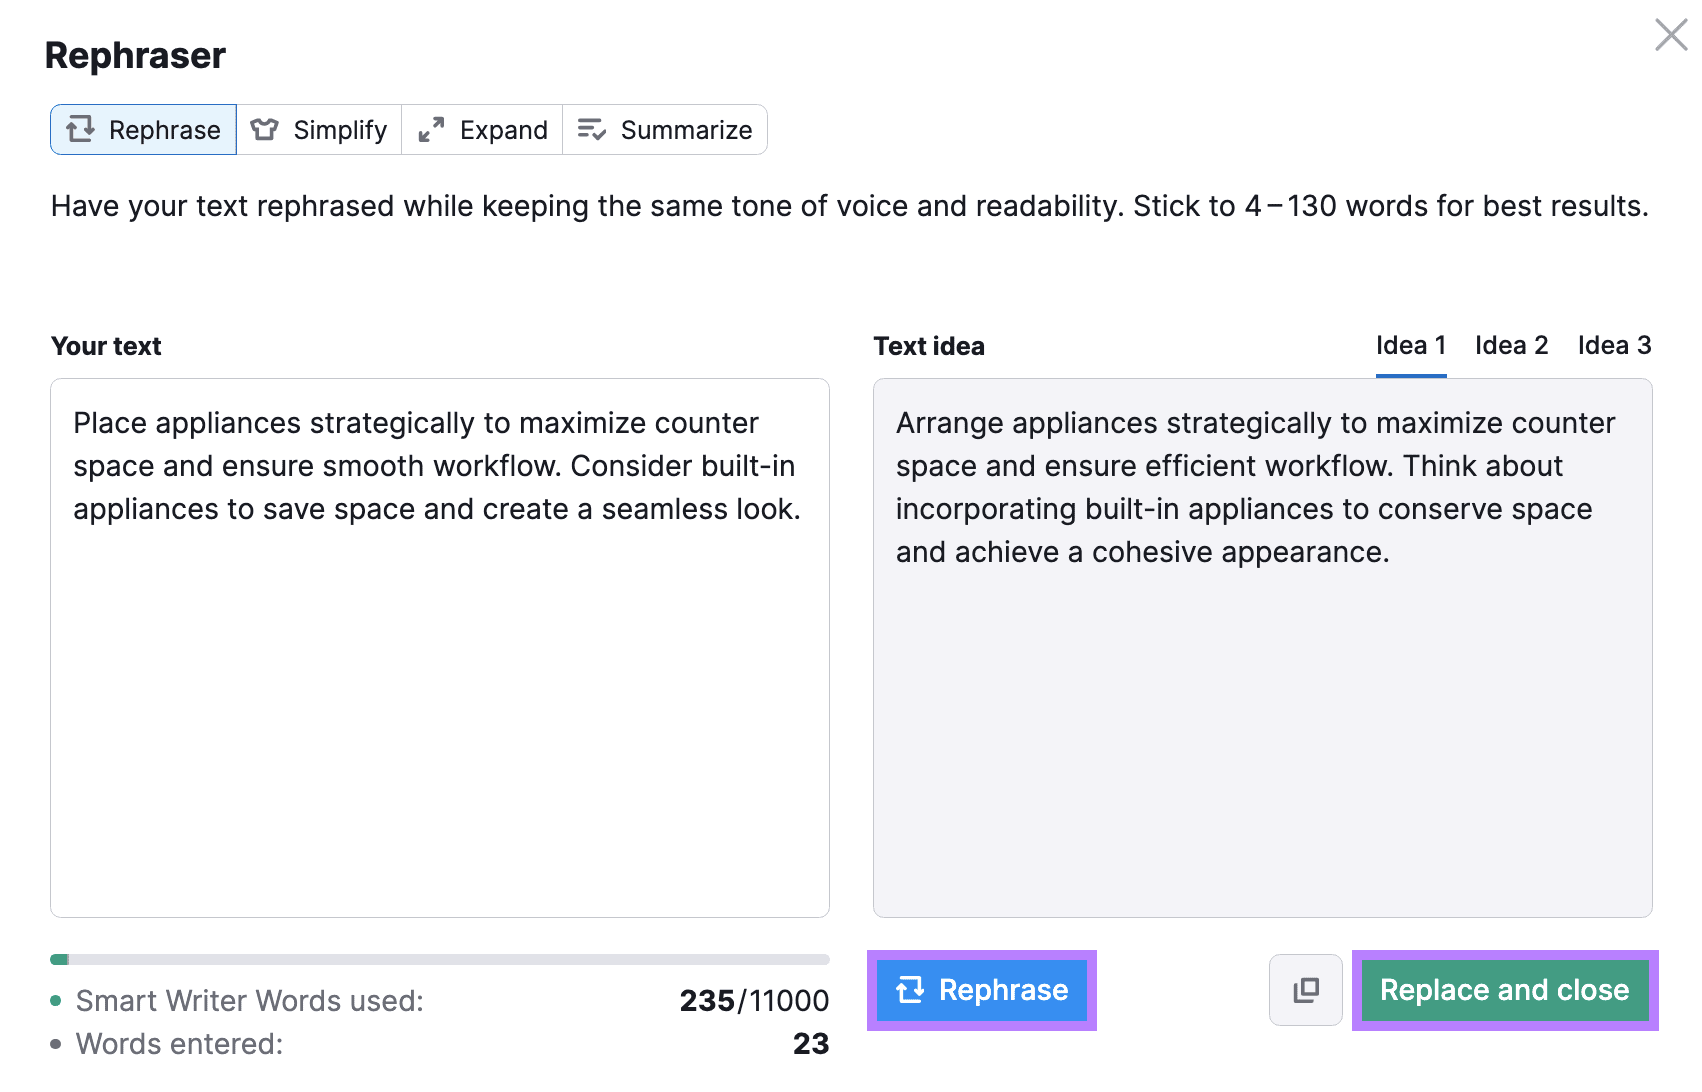Switch to the Idea 2 tab
This screenshot has width=1702, height=1092.
point(1511,346)
